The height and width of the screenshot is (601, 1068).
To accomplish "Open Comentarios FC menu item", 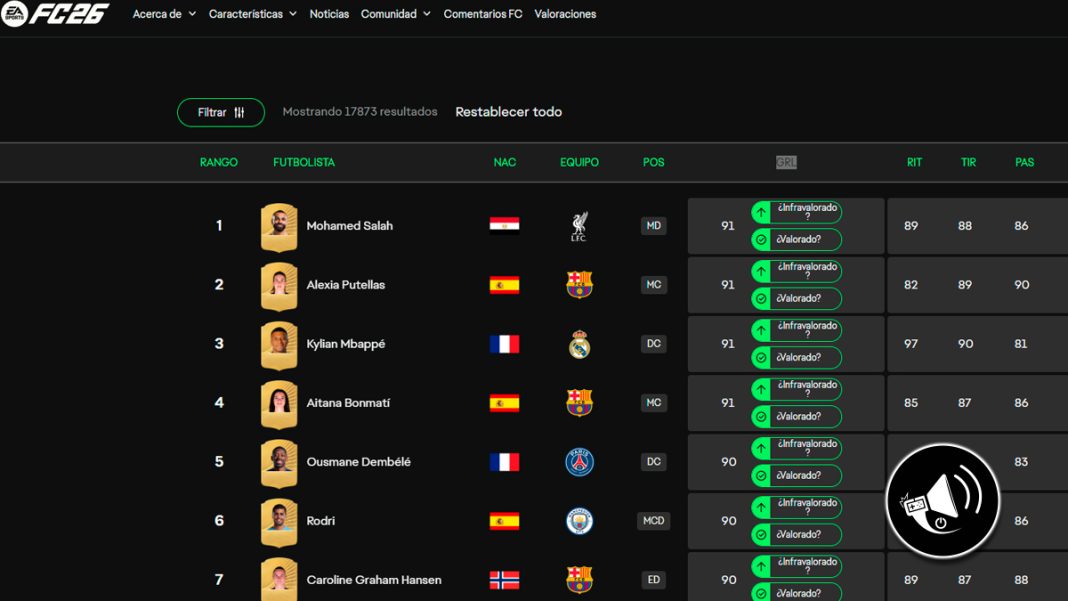I will tap(483, 14).
